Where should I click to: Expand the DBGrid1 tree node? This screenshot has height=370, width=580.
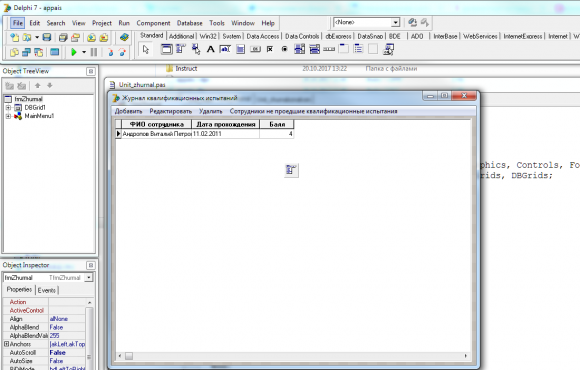click(x=8, y=108)
